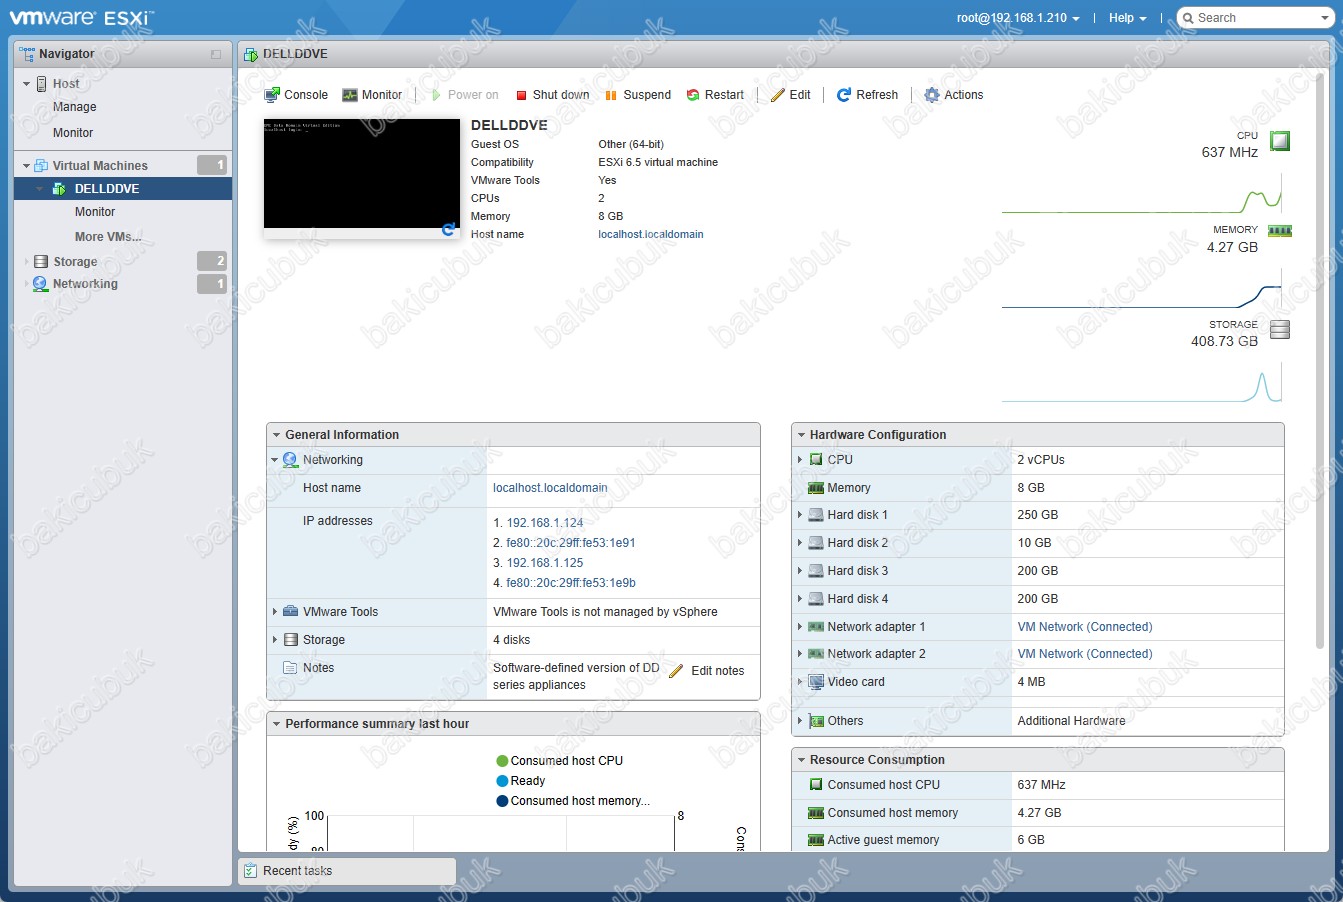Click the Hard disk 1 icon
This screenshot has width=1343, height=902.
coord(816,515)
